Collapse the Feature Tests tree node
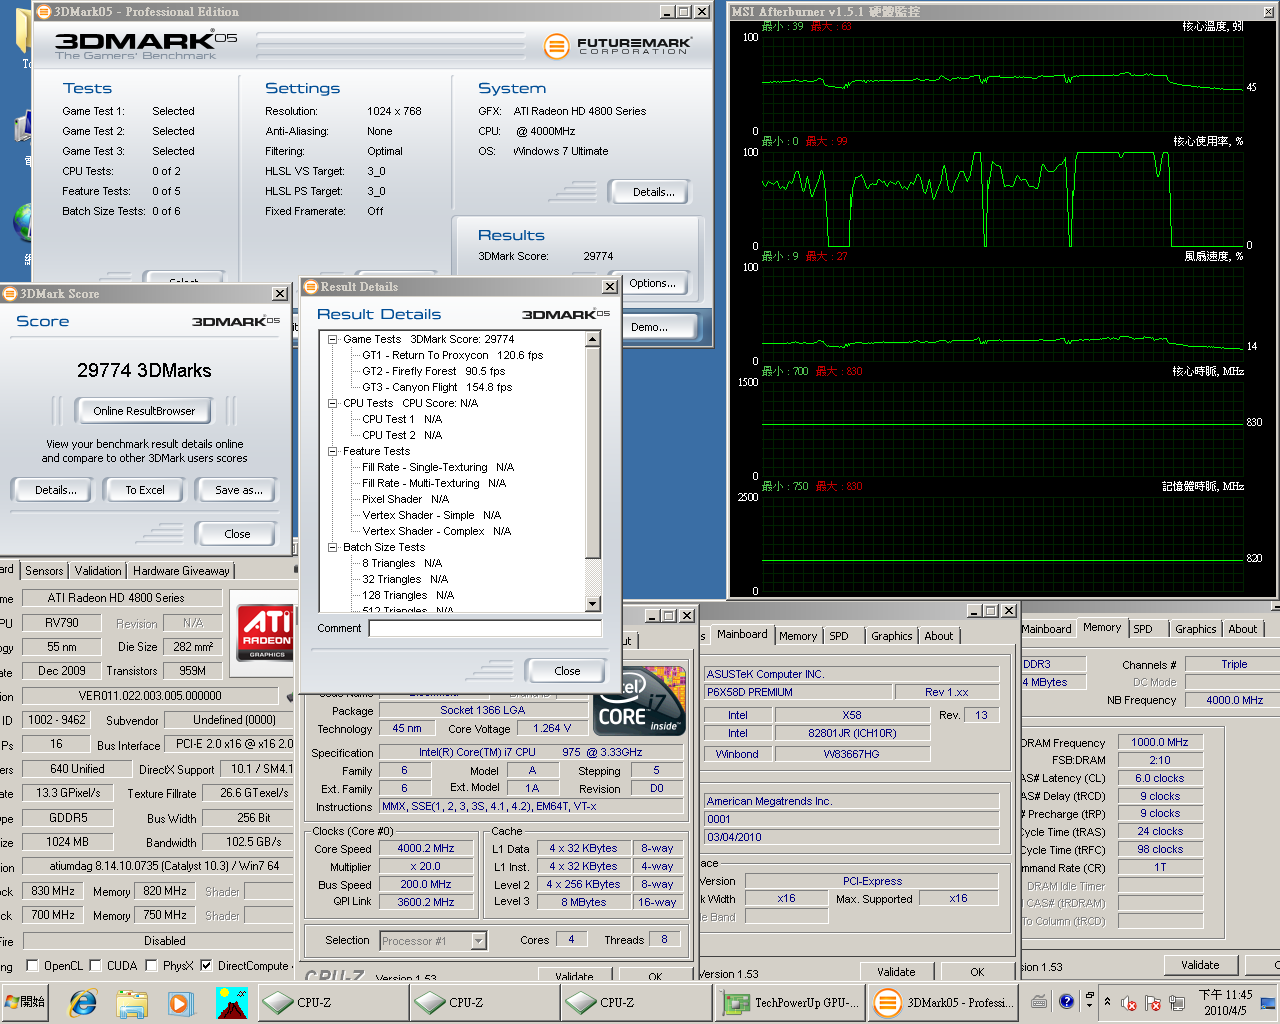This screenshot has width=1280, height=1024. point(333,451)
